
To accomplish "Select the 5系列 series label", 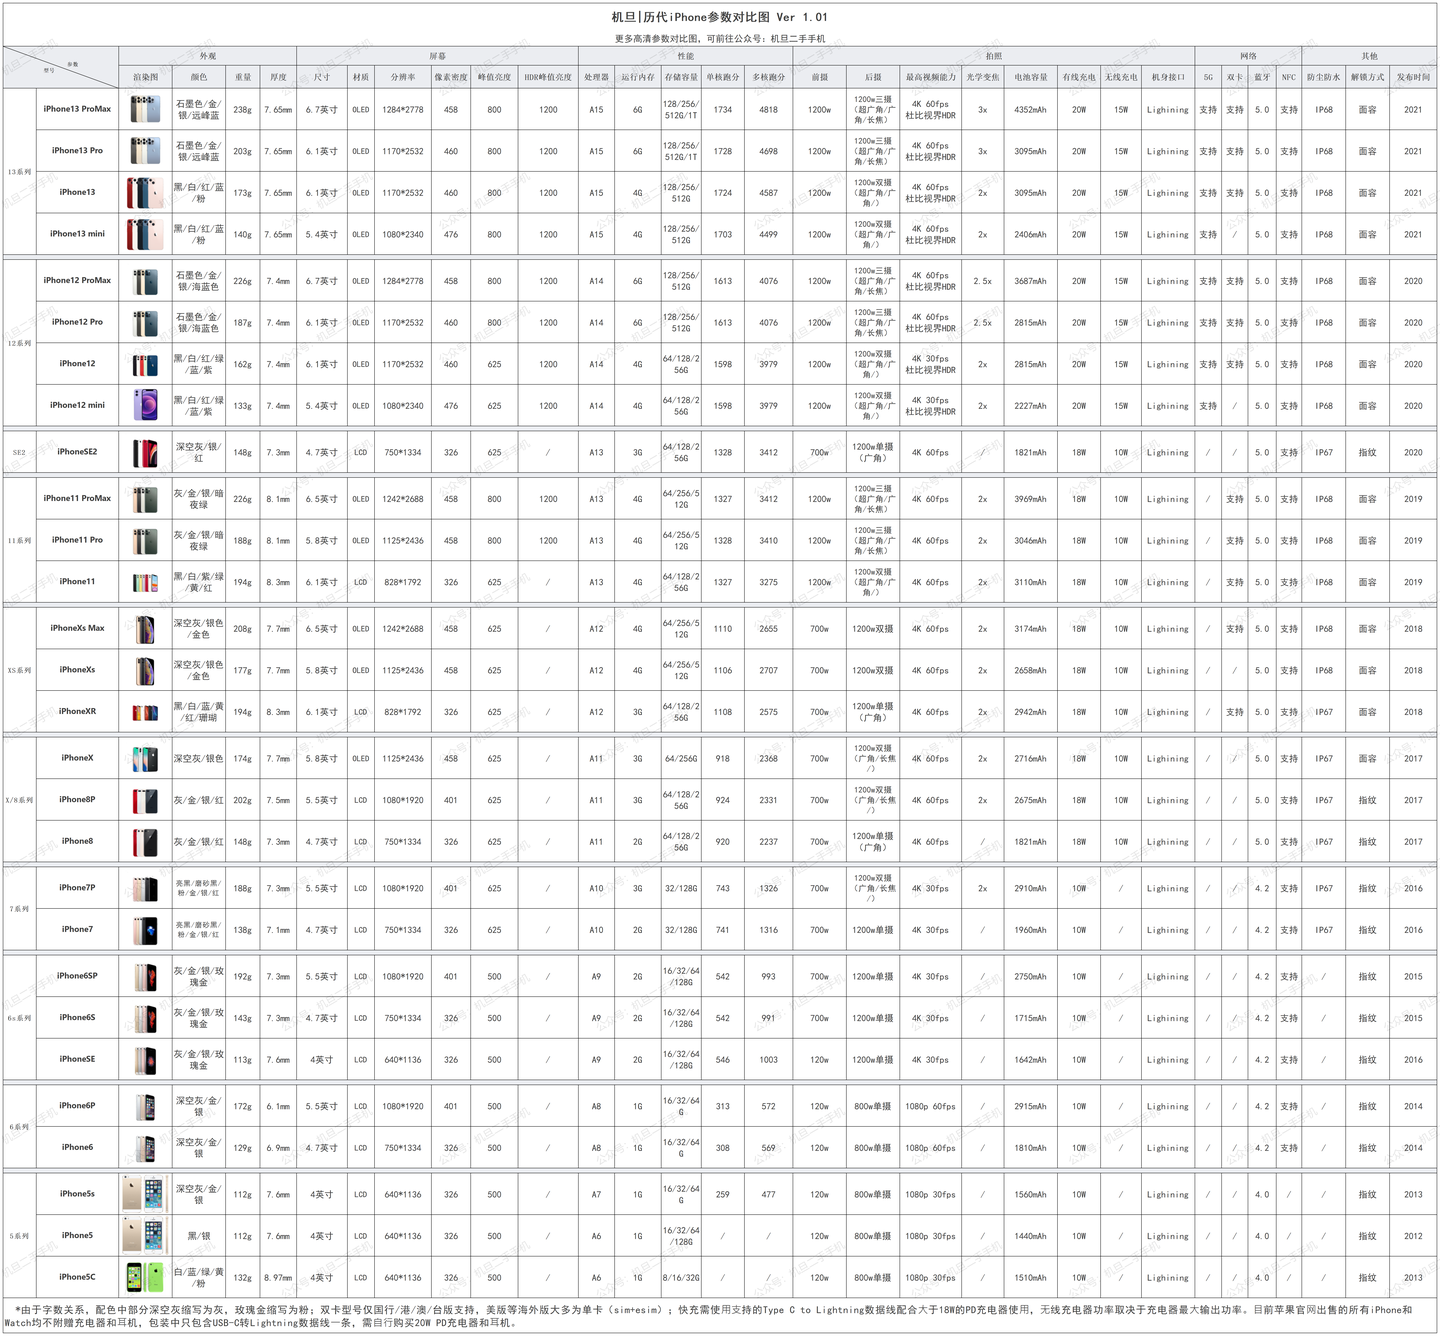I will point(19,1235).
